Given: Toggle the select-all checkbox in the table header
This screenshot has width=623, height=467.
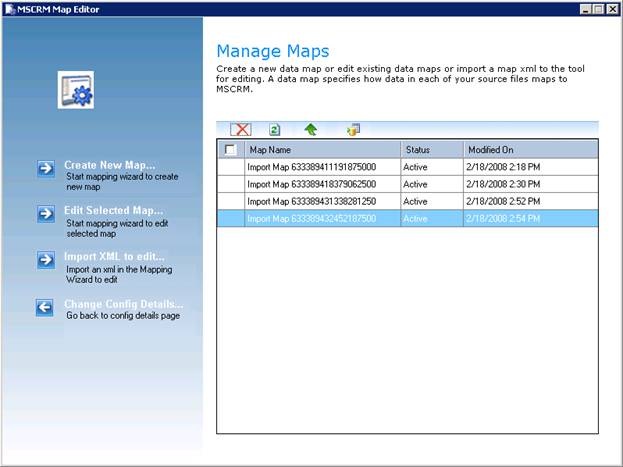Looking at the screenshot, I should coord(231,150).
